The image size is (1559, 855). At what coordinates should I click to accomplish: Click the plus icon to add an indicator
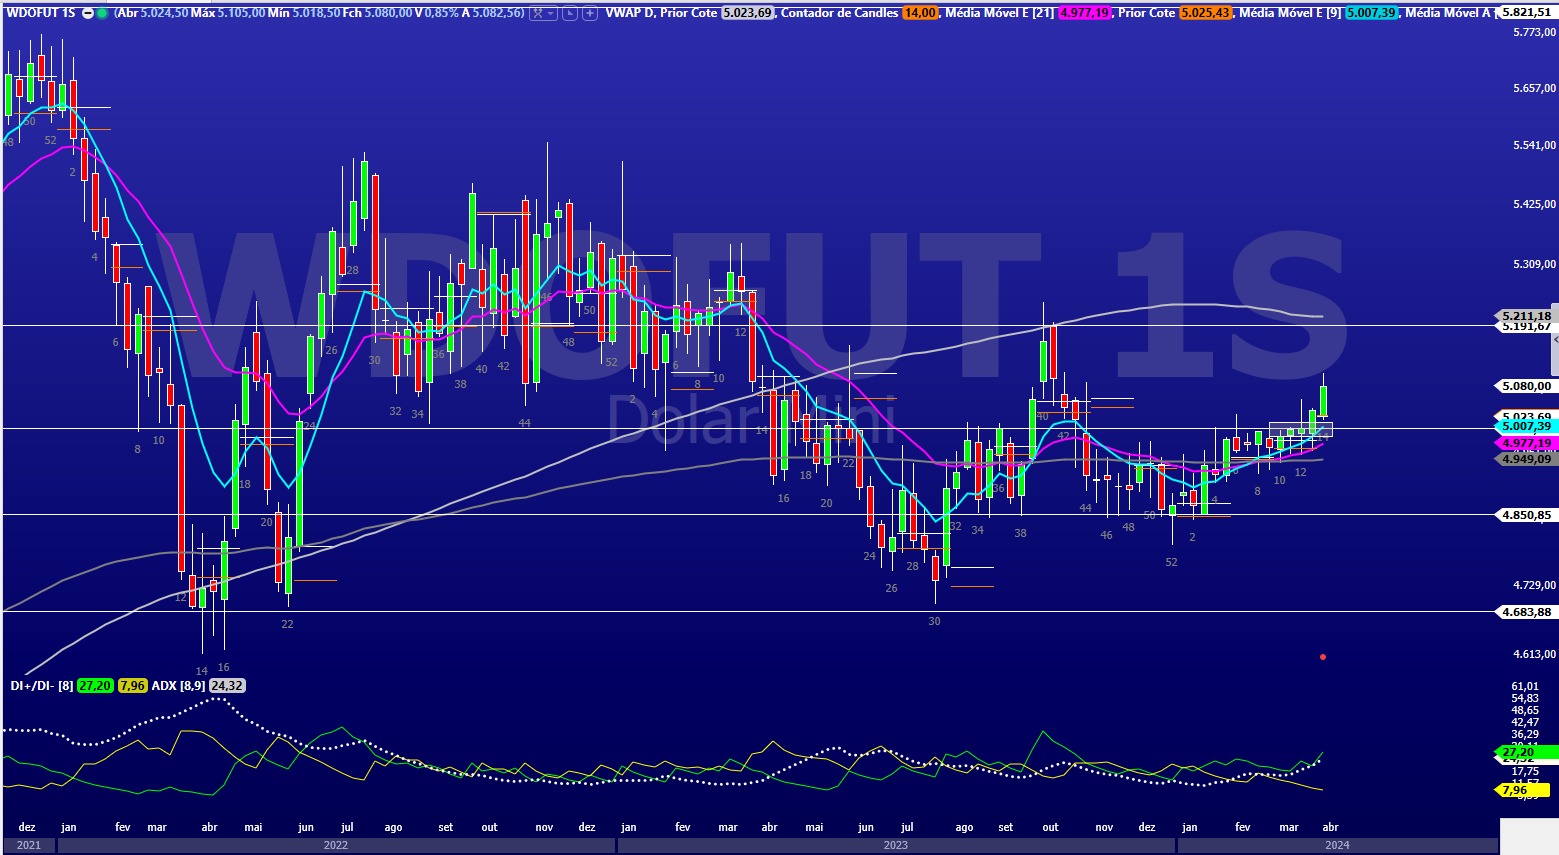tap(589, 14)
